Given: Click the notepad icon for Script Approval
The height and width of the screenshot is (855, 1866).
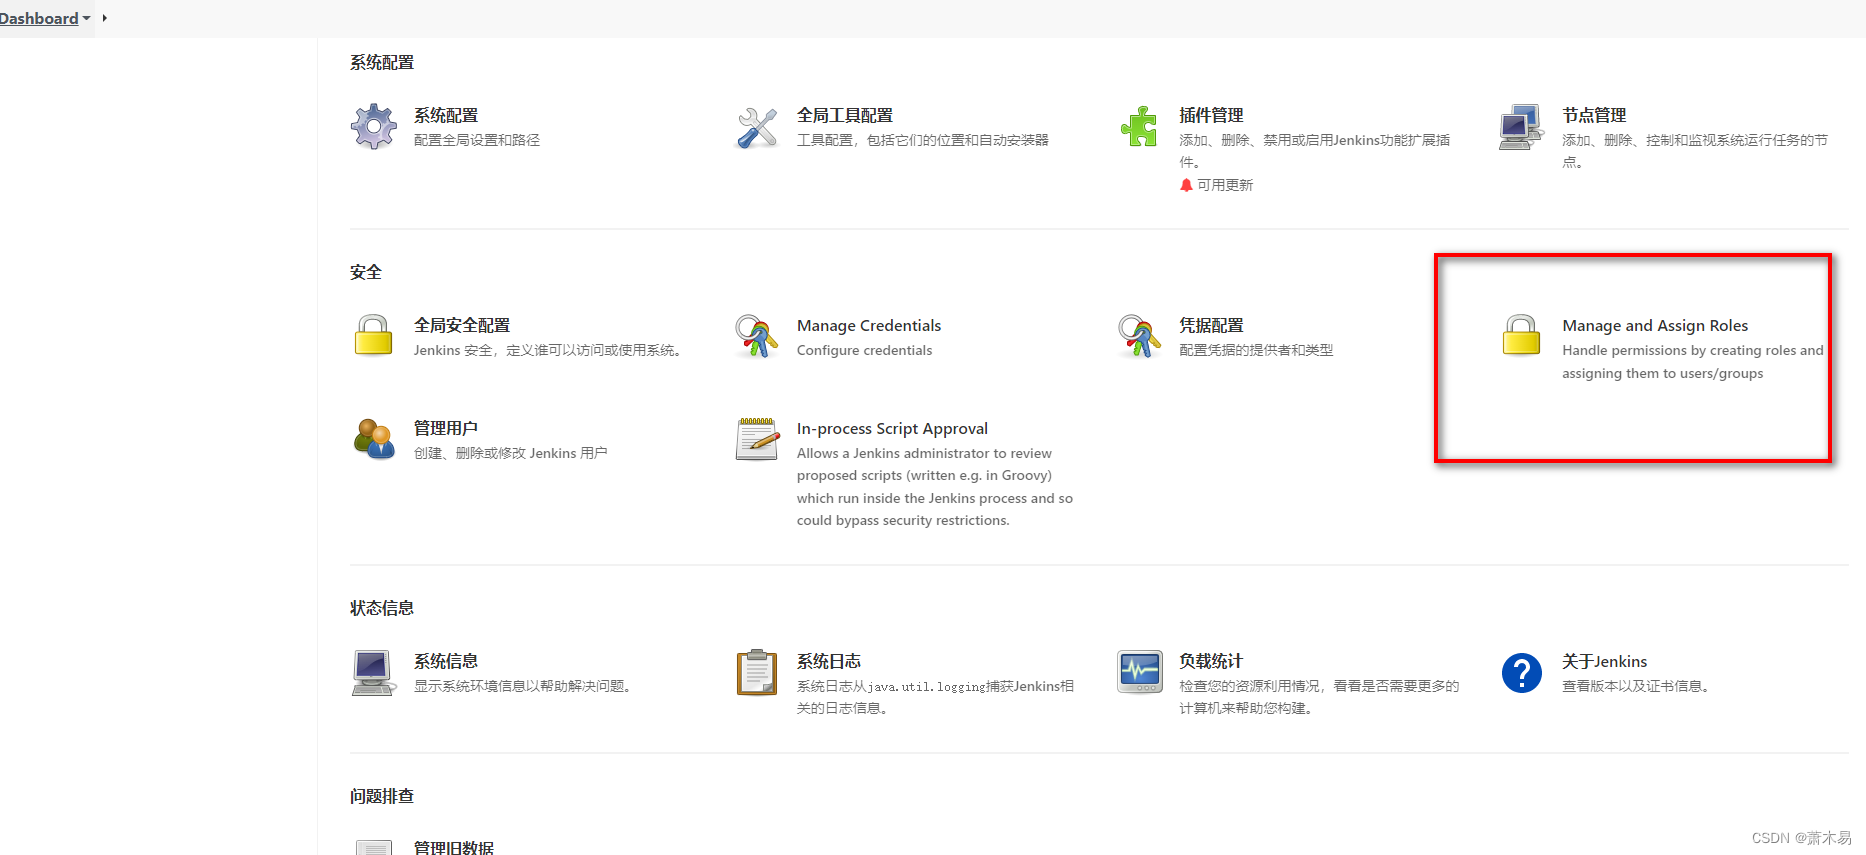Looking at the screenshot, I should tap(757, 439).
